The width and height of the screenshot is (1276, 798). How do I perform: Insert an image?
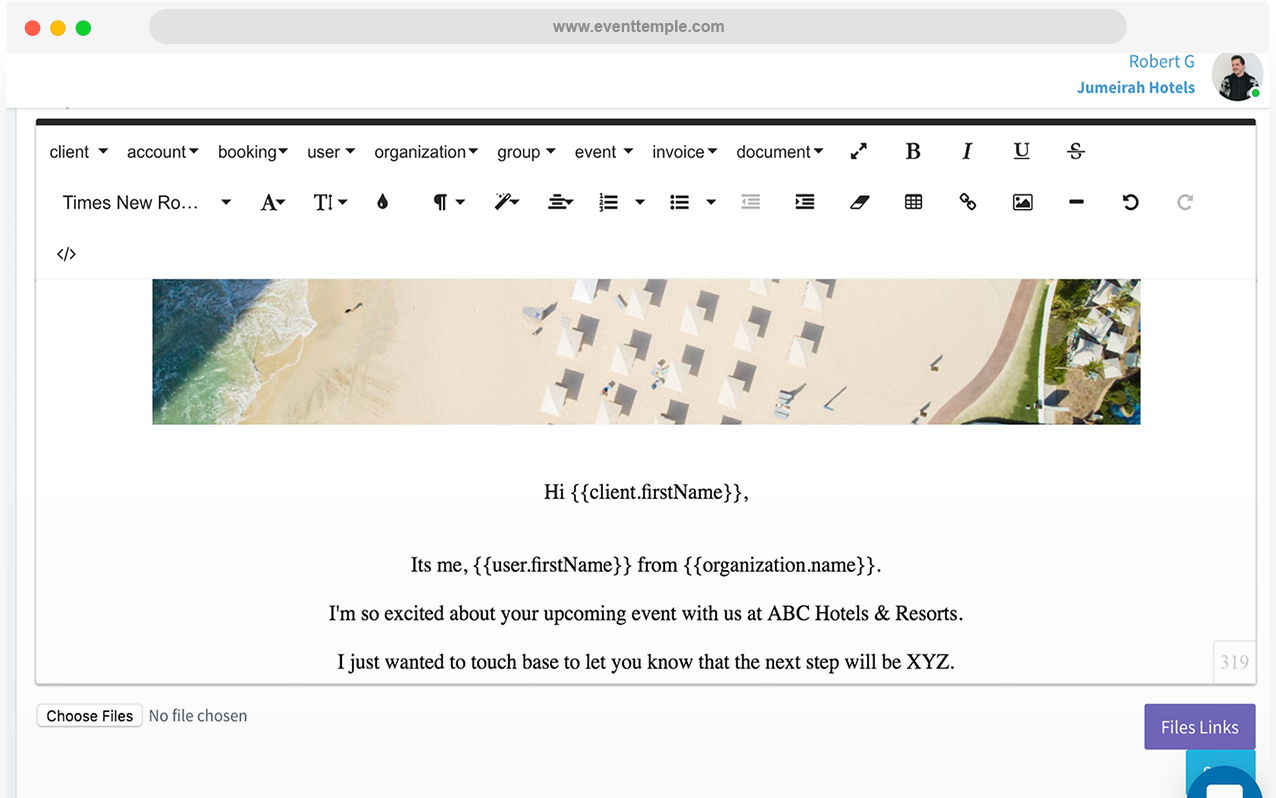(1022, 202)
